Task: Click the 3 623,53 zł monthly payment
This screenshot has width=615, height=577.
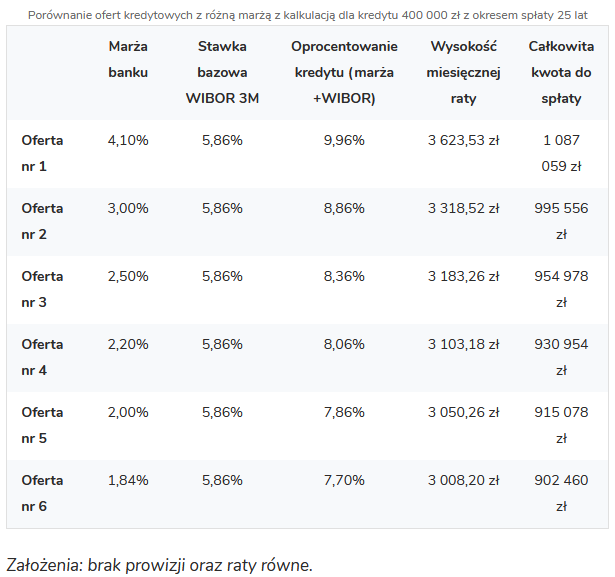Action: pyautogui.click(x=463, y=140)
